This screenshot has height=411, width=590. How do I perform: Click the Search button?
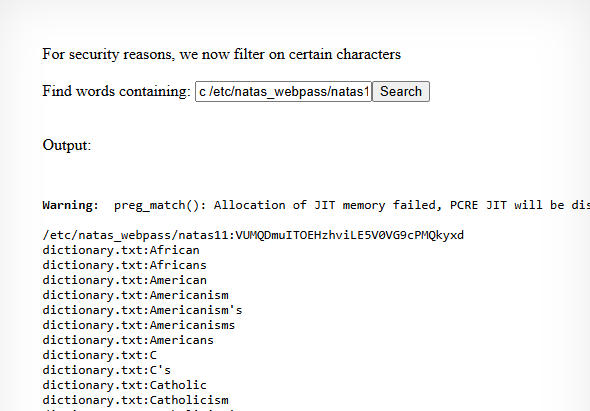(x=401, y=91)
